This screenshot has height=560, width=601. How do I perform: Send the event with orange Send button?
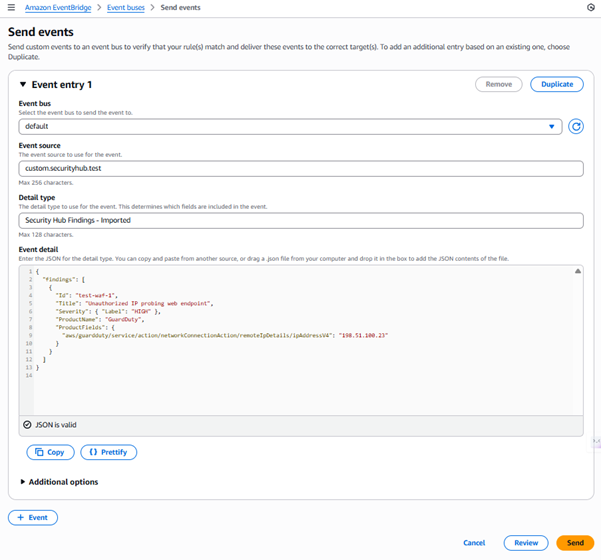click(575, 543)
